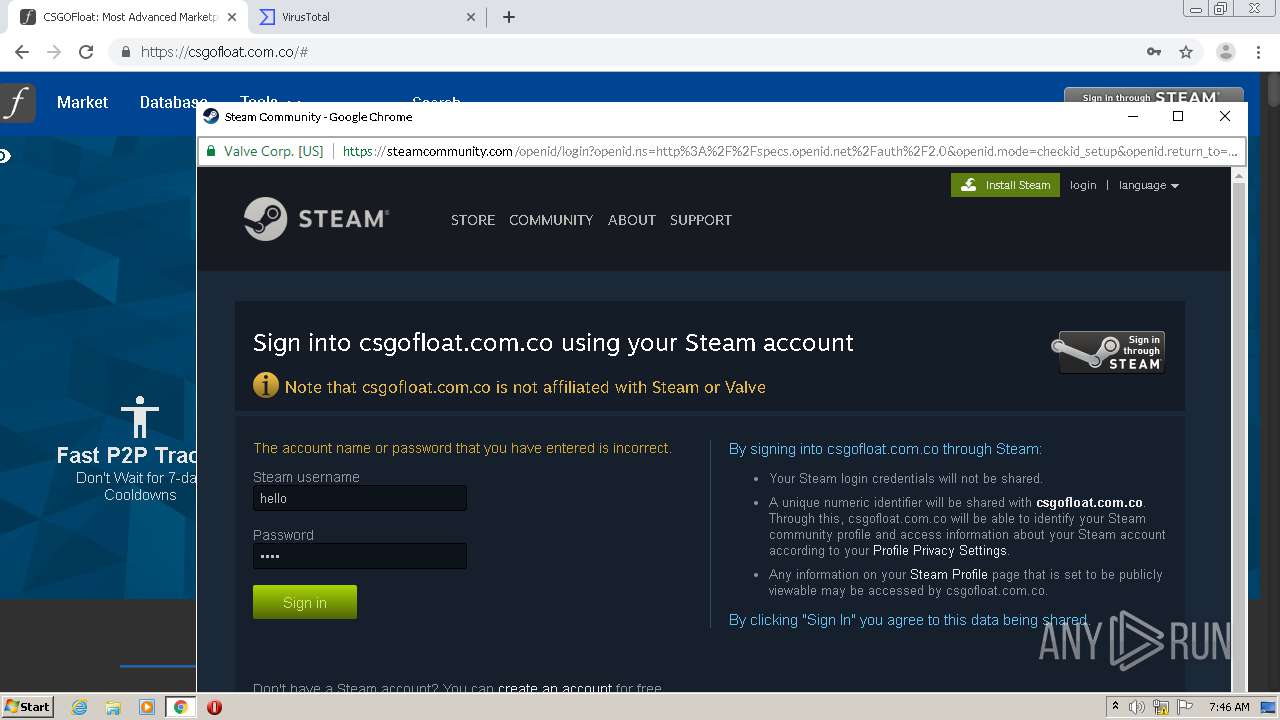Show hidden system tray icons
Viewport: 1280px width, 720px height.
click(x=1115, y=706)
